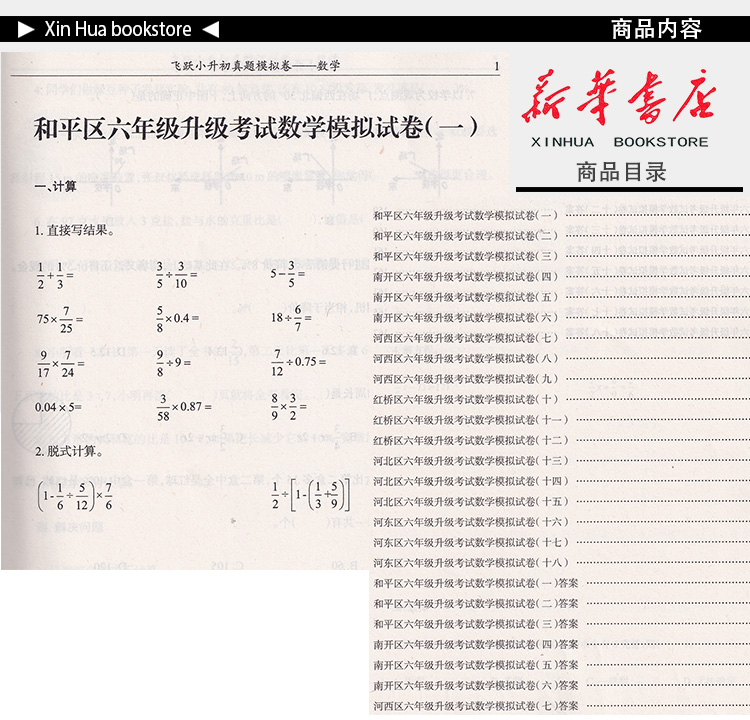Click catalog entry 河东区六年级升级考试数学模拟试卷(十六)
This screenshot has height=720, width=750.
[471, 522]
